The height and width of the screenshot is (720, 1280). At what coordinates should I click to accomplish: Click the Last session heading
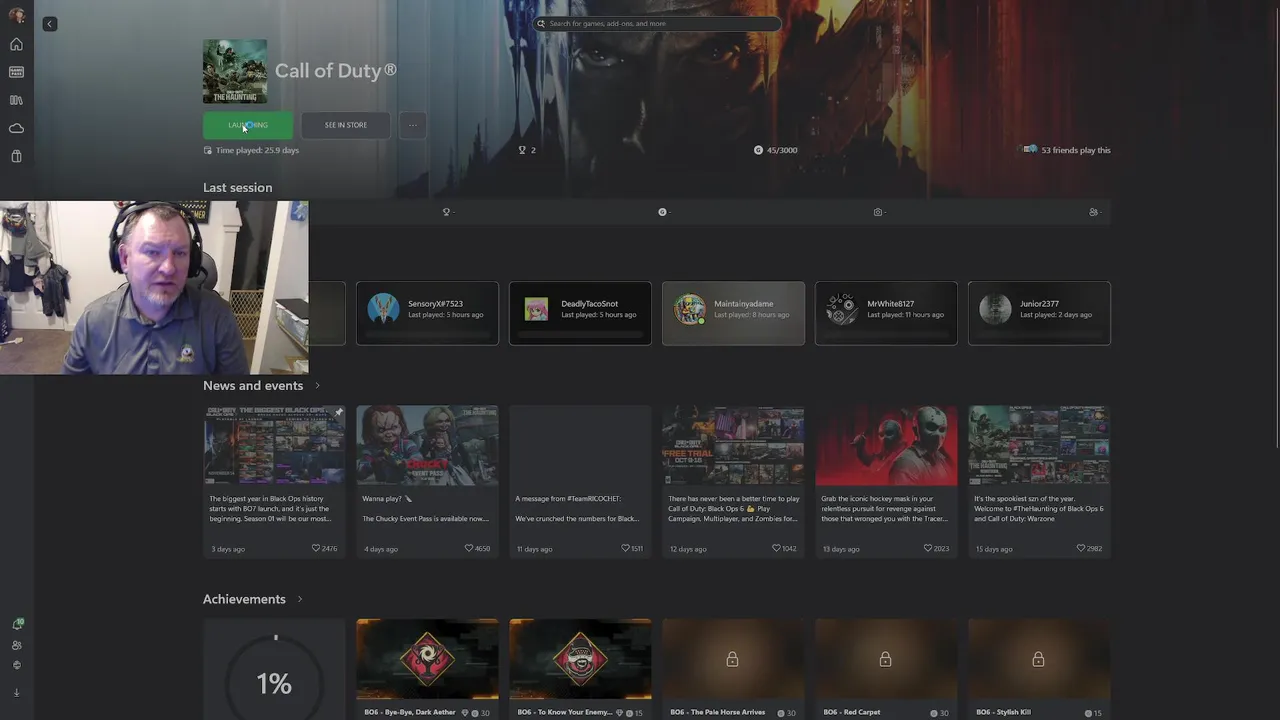click(x=237, y=187)
